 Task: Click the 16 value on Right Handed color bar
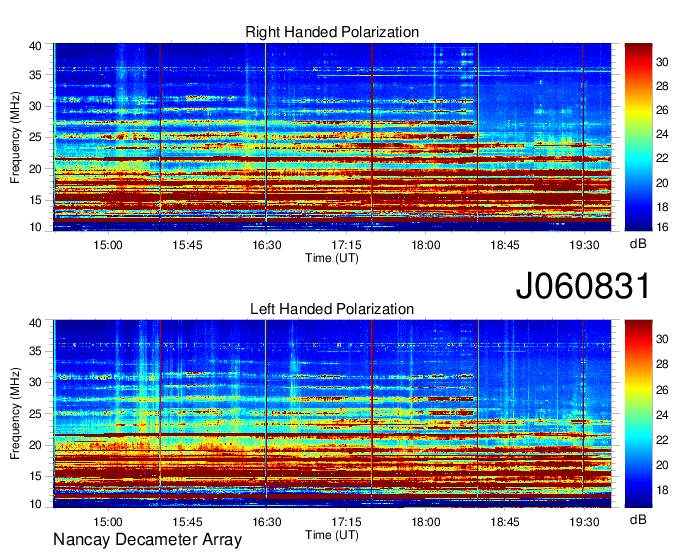click(x=662, y=227)
